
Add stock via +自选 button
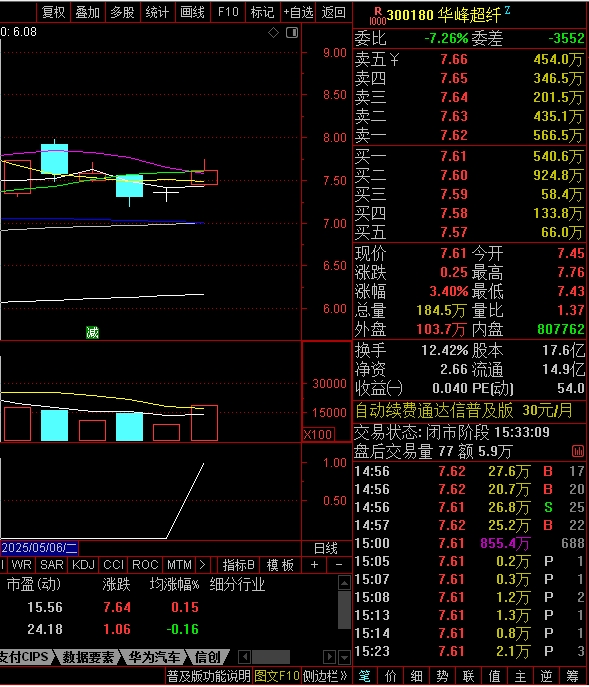[298, 12]
